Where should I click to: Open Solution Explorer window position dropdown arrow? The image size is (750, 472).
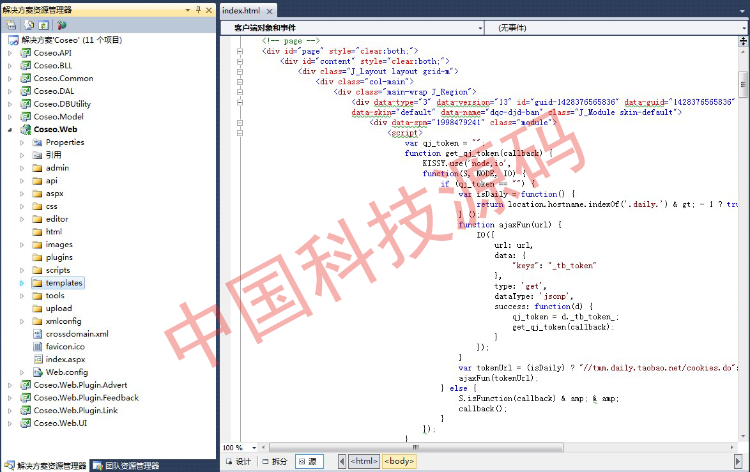click(x=188, y=10)
